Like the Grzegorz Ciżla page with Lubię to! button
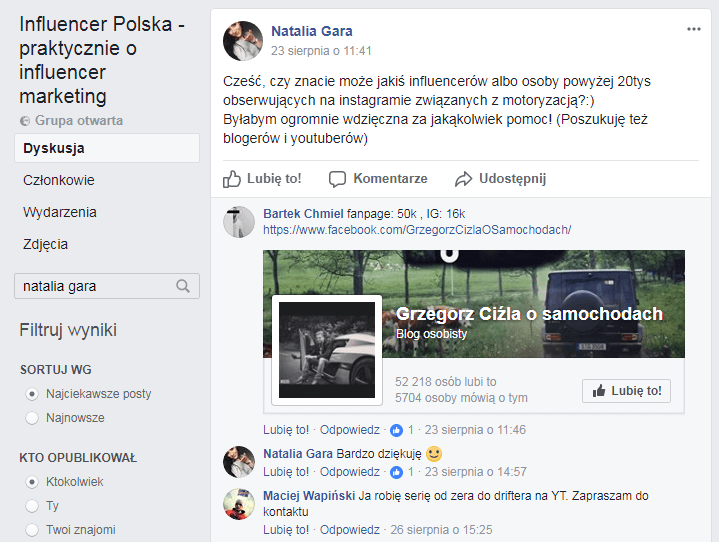The height and width of the screenshot is (542, 719). coord(626,391)
